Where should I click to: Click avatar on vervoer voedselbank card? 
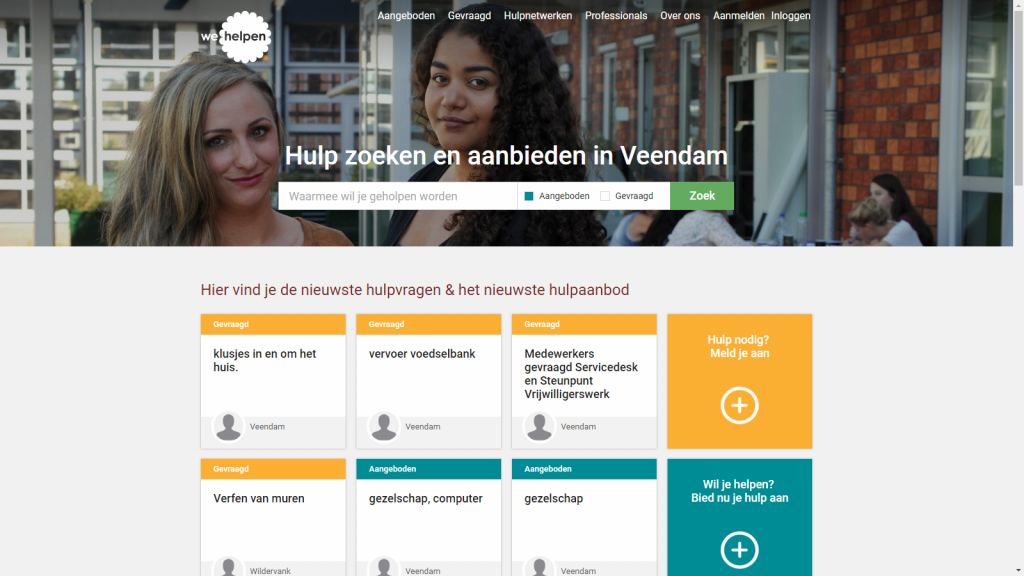(383, 426)
